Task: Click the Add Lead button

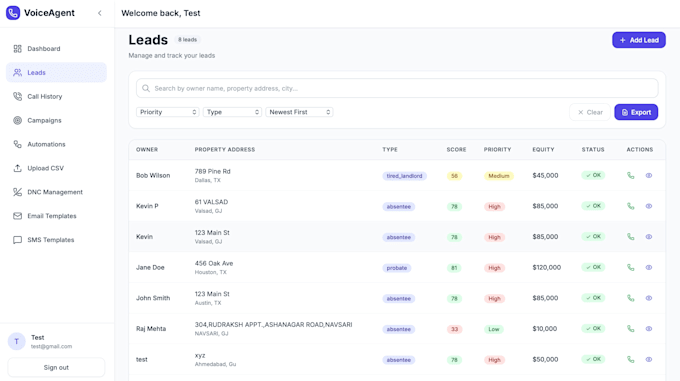Action: click(x=639, y=40)
